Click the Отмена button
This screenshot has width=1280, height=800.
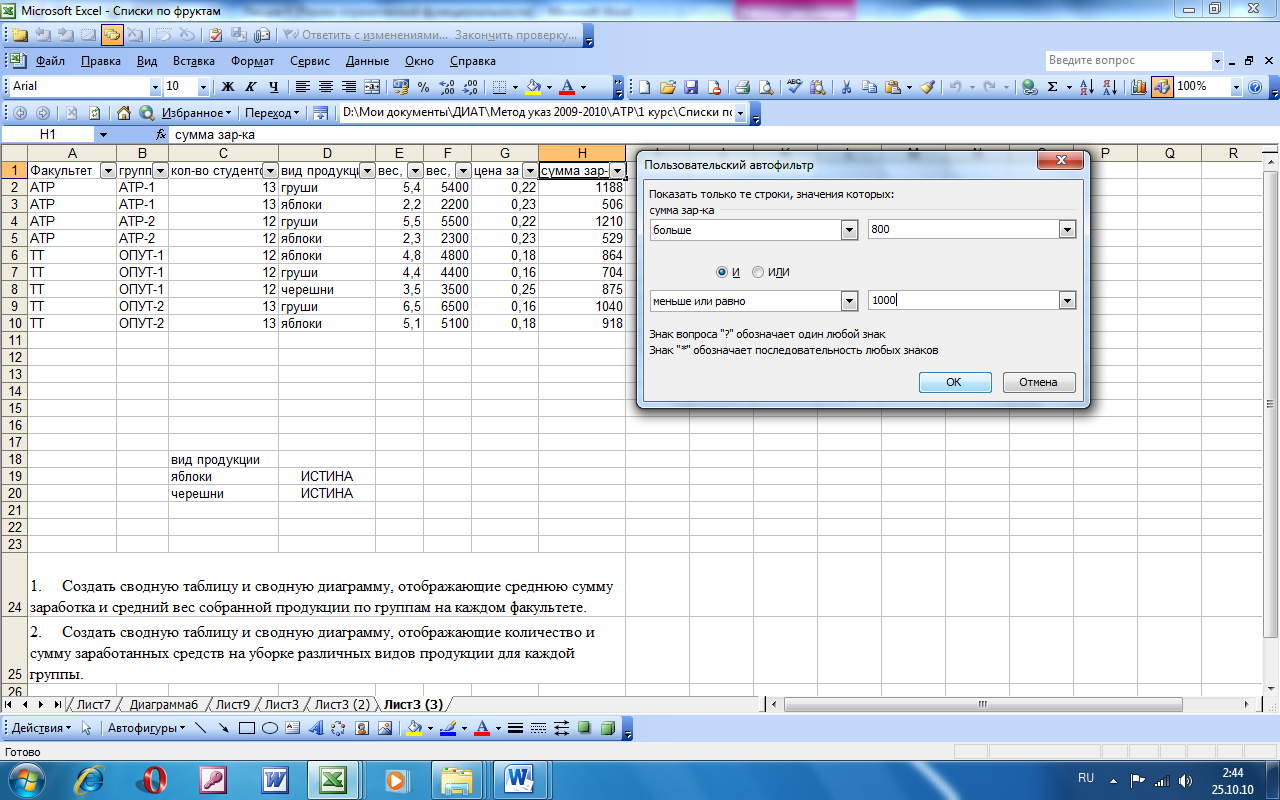(1038, 382)
